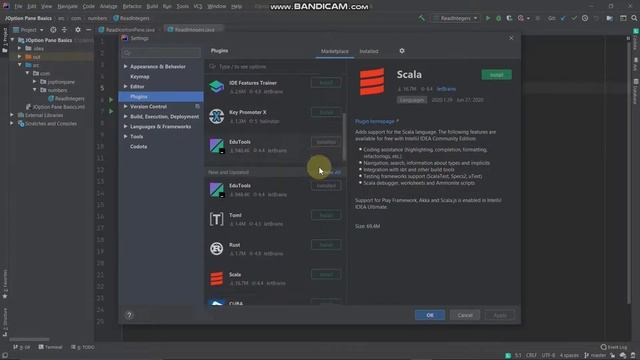Select ReadIntegers file in project tree
Viewport: 640px width, 360px height.
coord(66,98)
